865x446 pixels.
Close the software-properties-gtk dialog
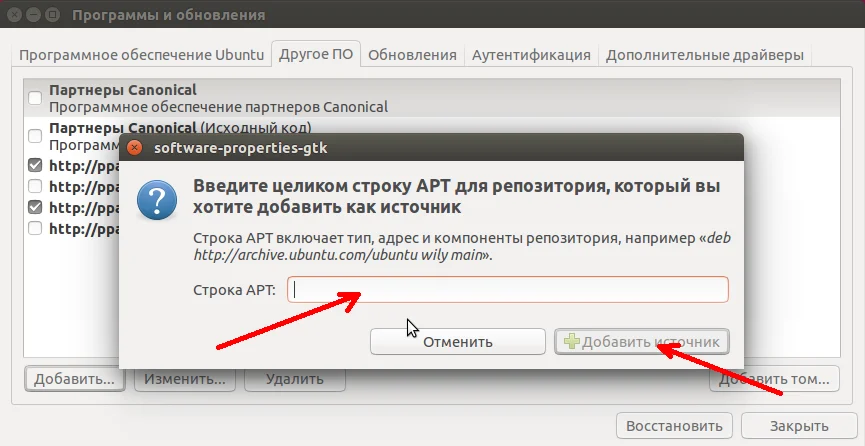(134, 148)
